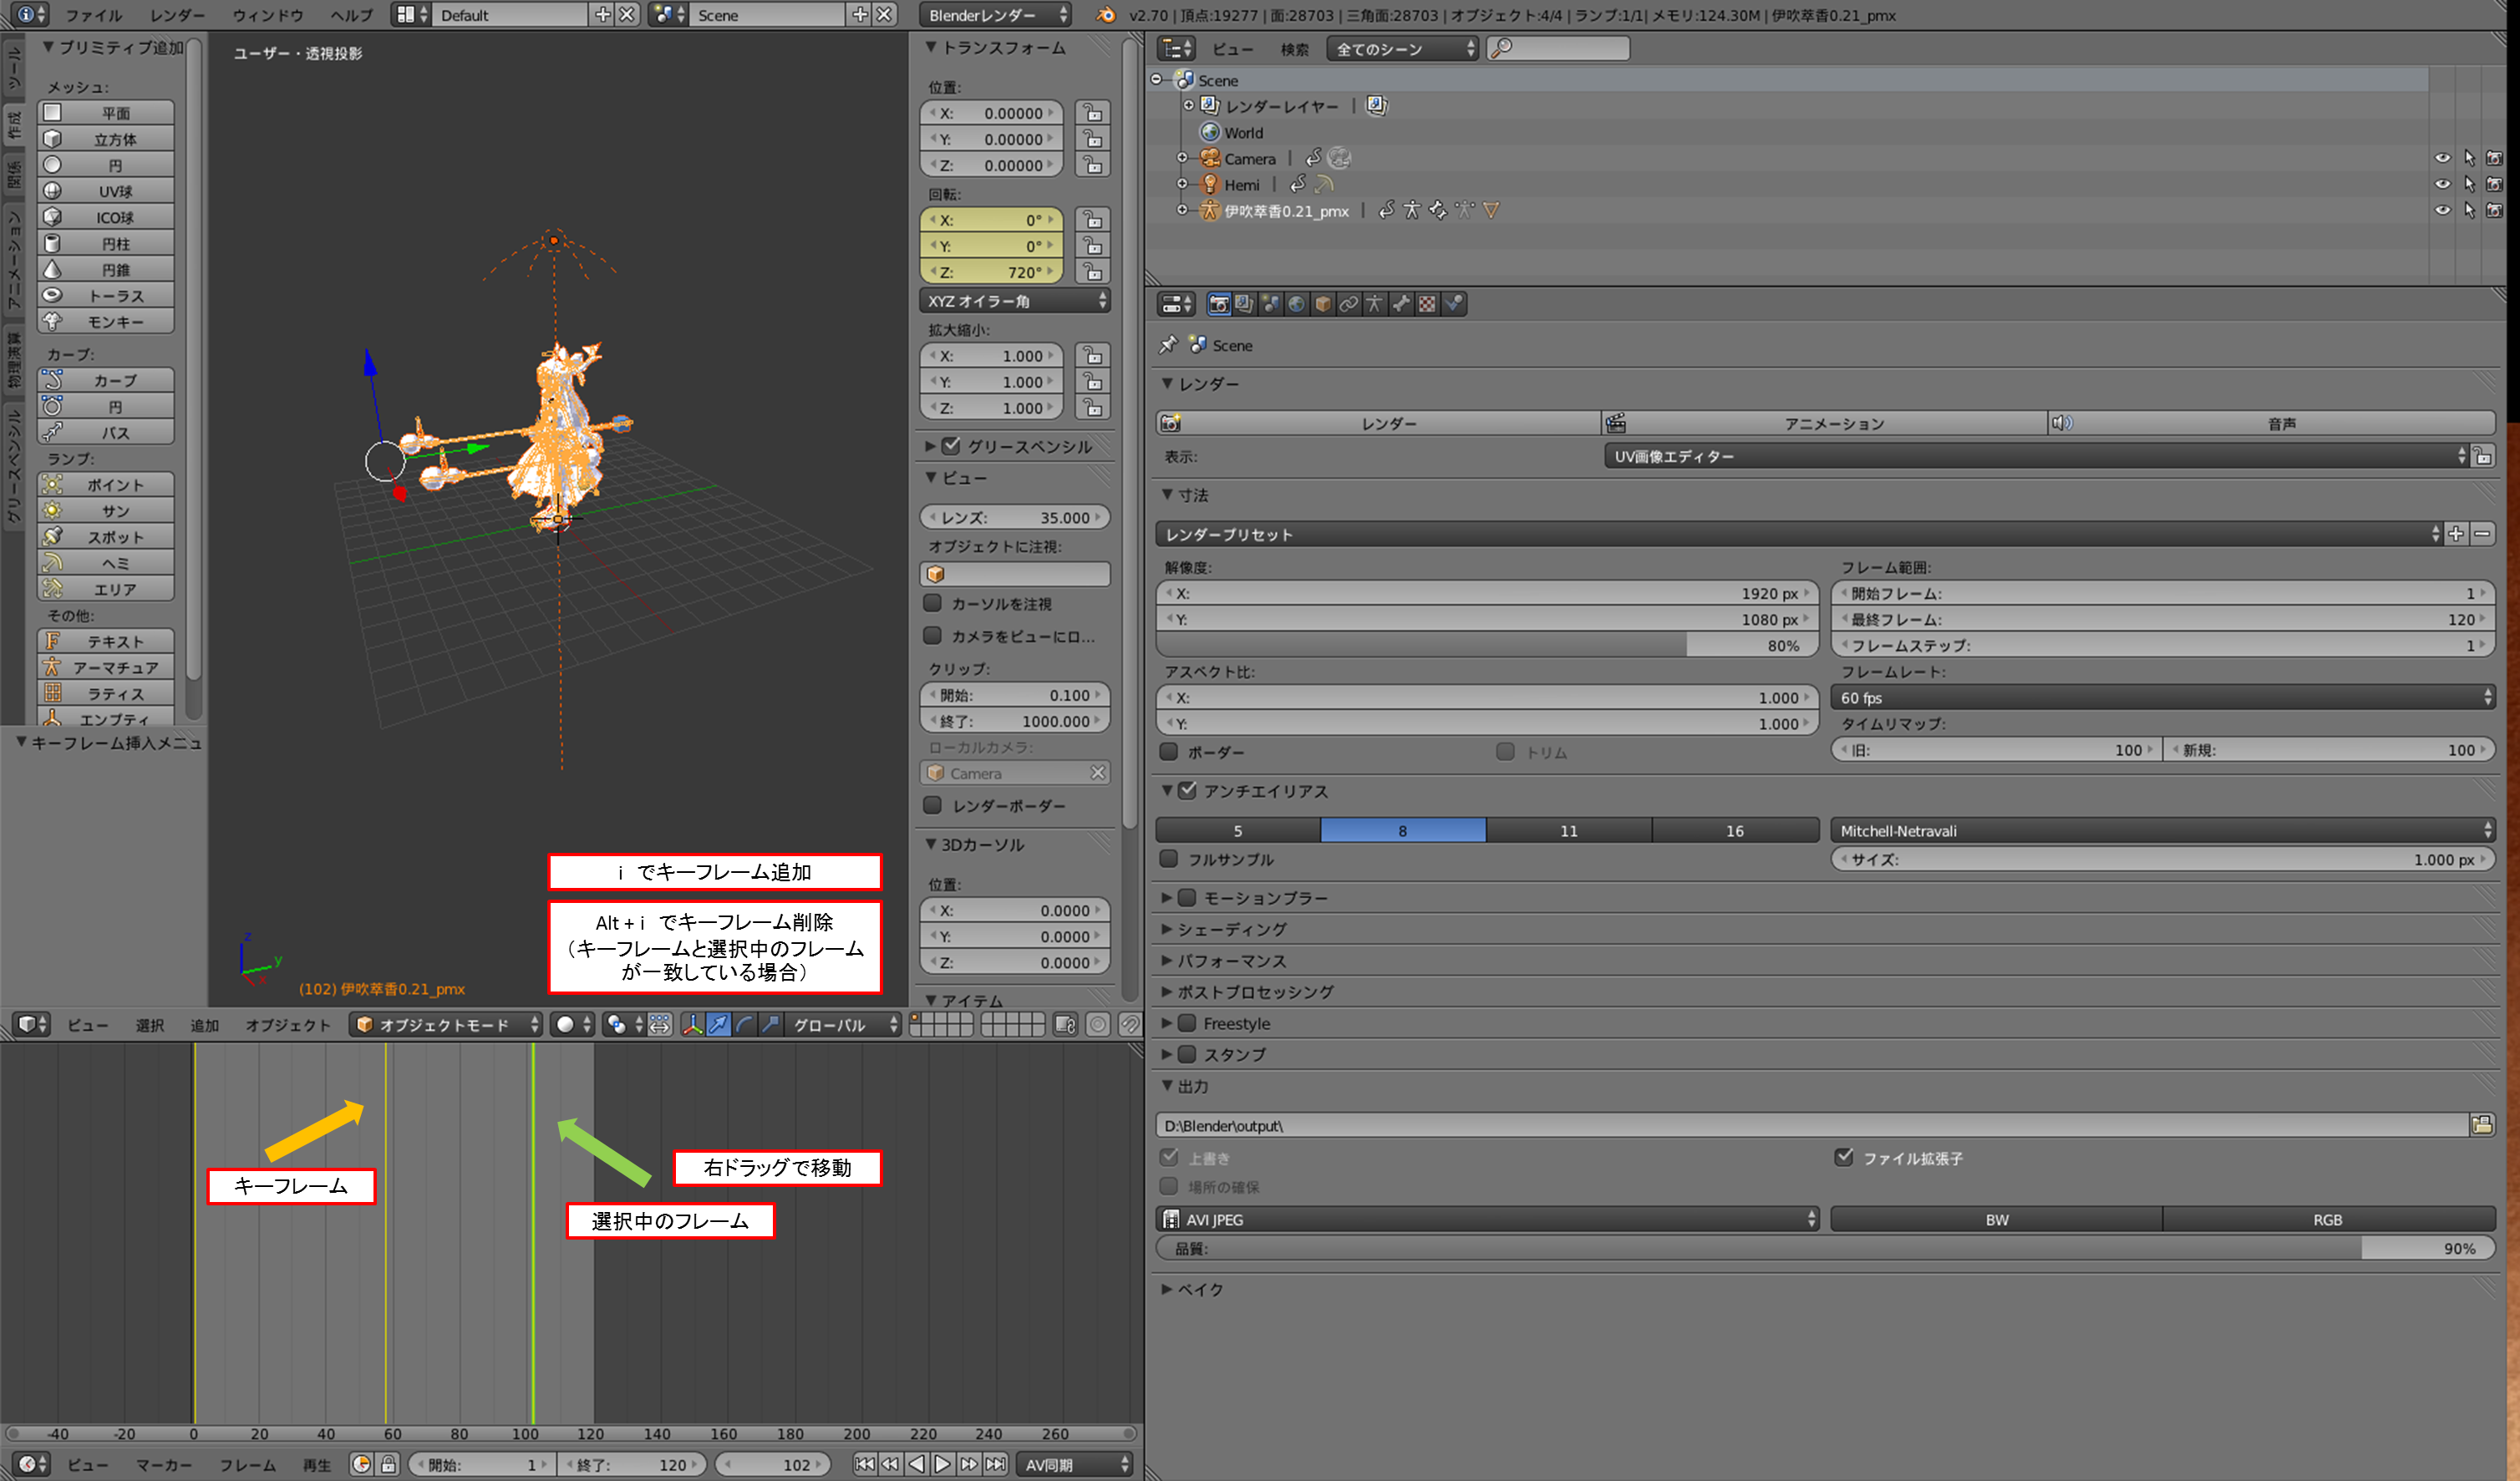Click the UV球 mesh primitive icon
The height and width of the screenshot is (1481, 2520).
(53, 191)
